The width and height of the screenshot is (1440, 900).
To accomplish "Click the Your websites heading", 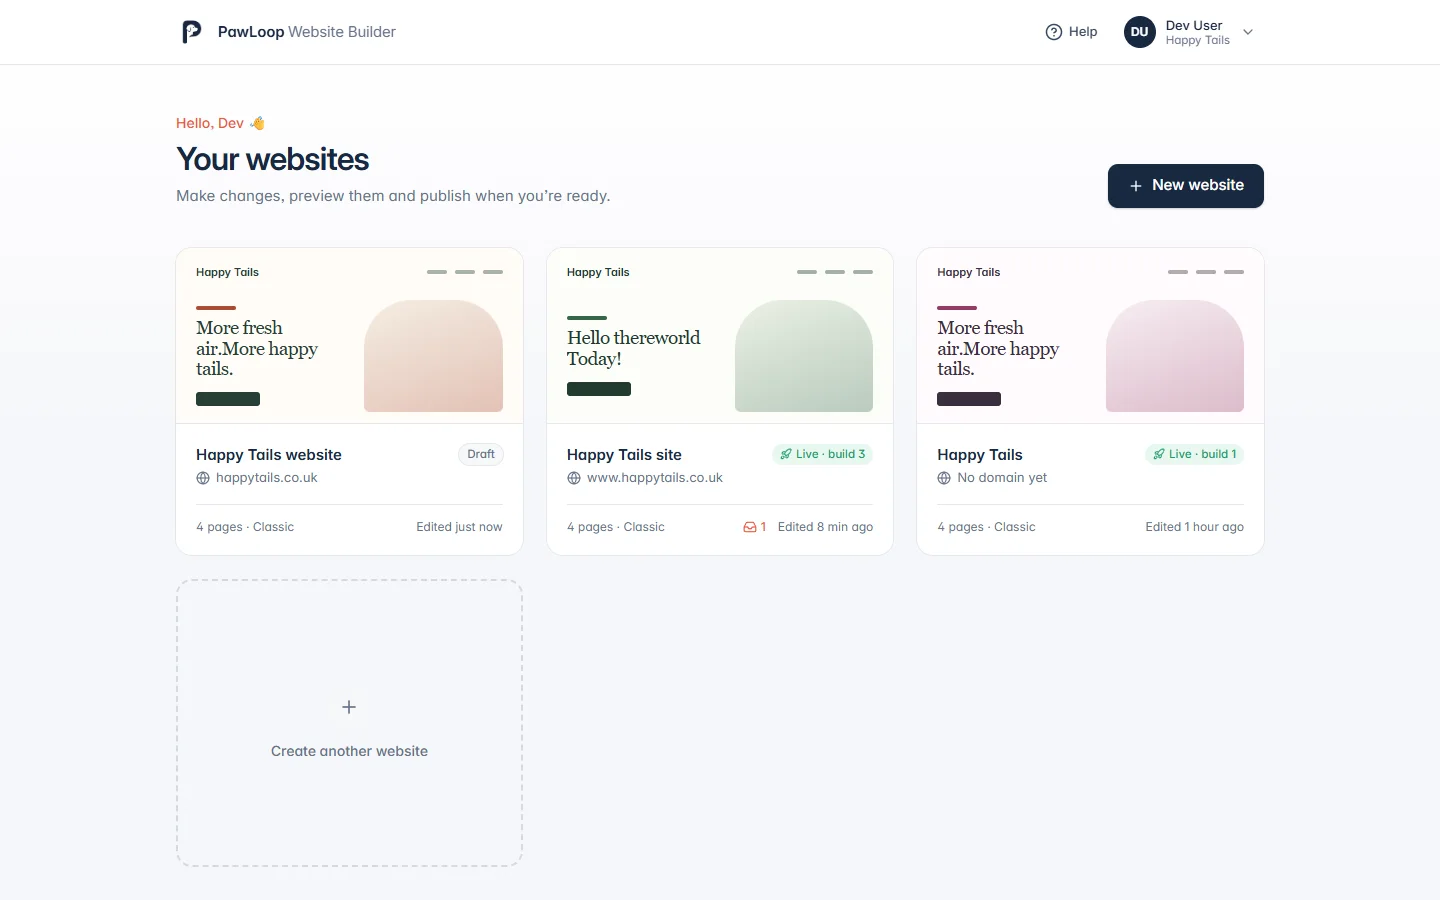I will point(273,159).
